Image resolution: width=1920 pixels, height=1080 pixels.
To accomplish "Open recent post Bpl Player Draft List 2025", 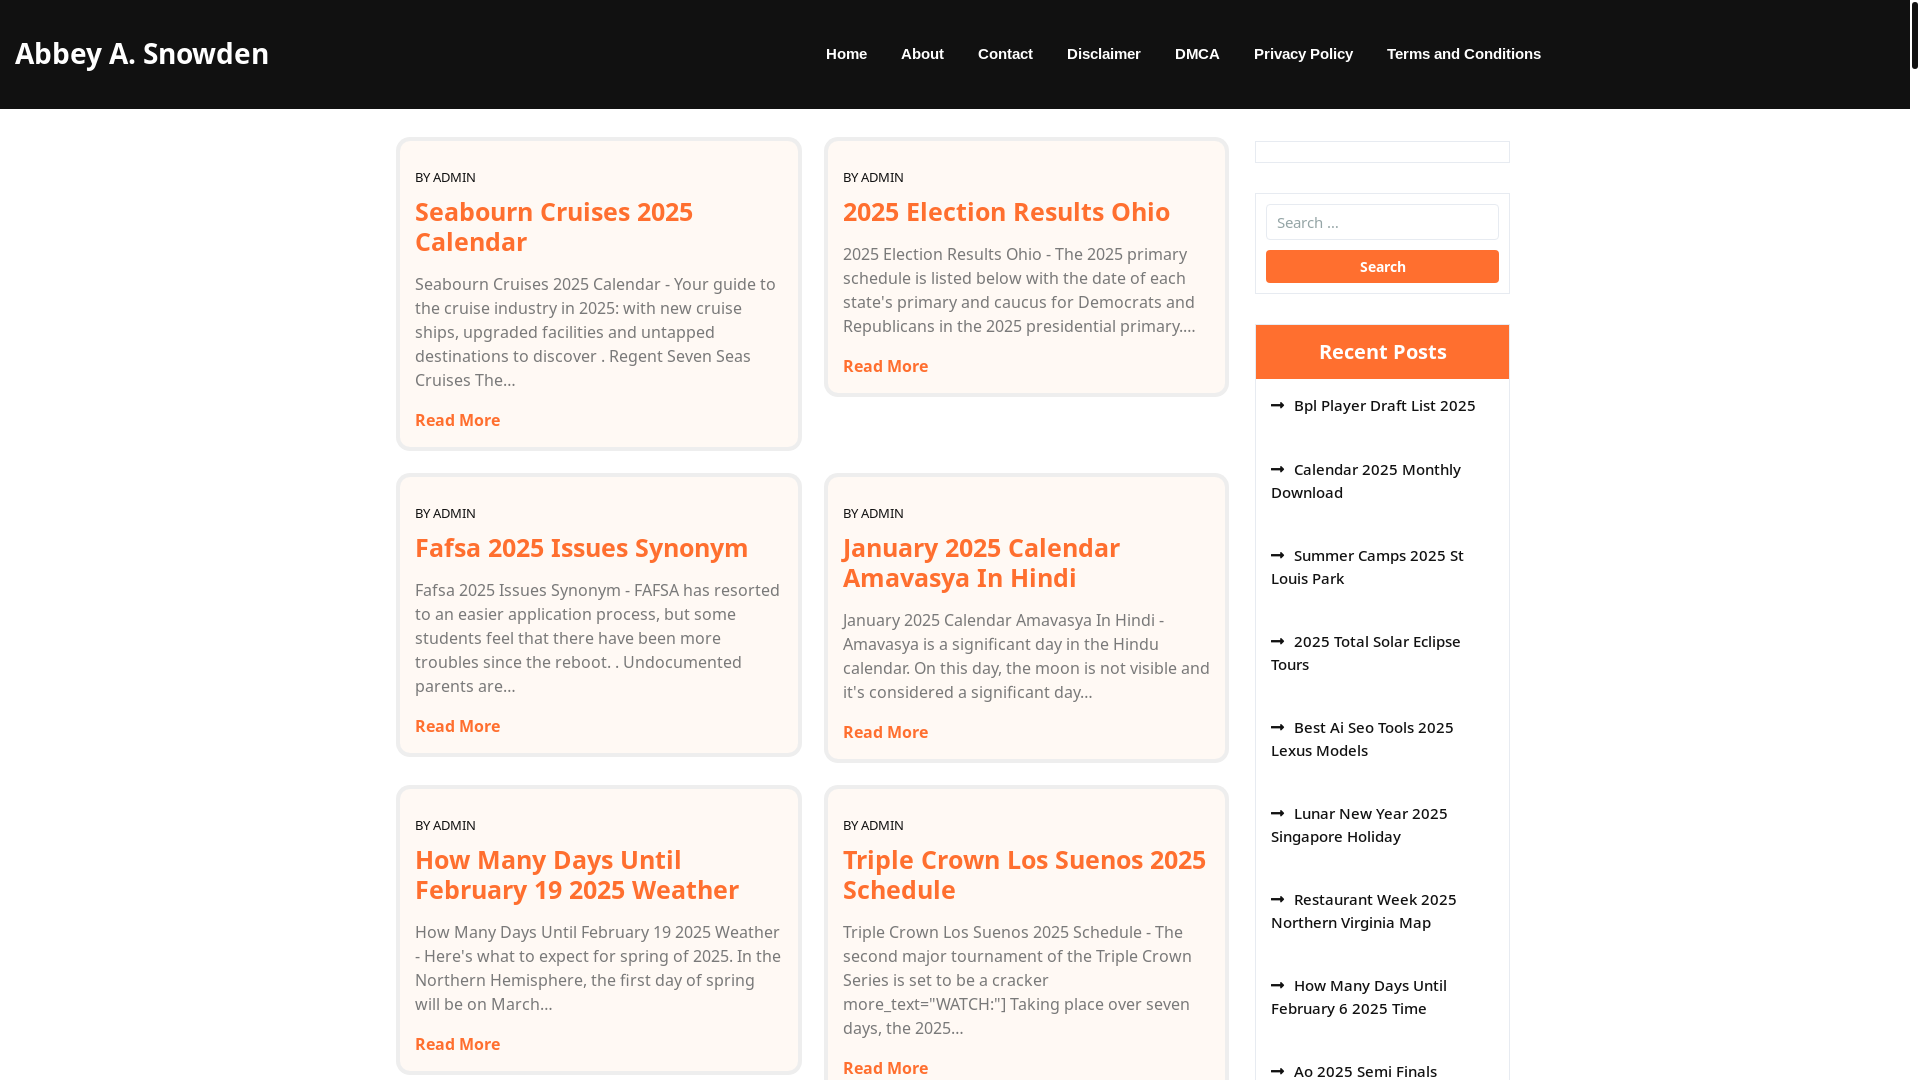I will coord(1384,405).
